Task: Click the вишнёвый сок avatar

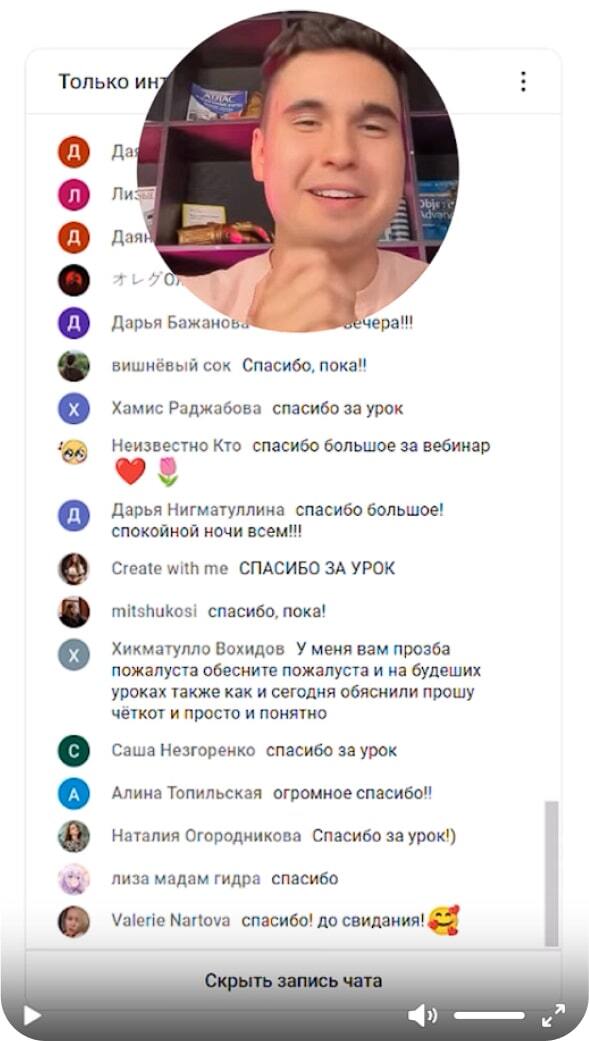Action: 74,366
